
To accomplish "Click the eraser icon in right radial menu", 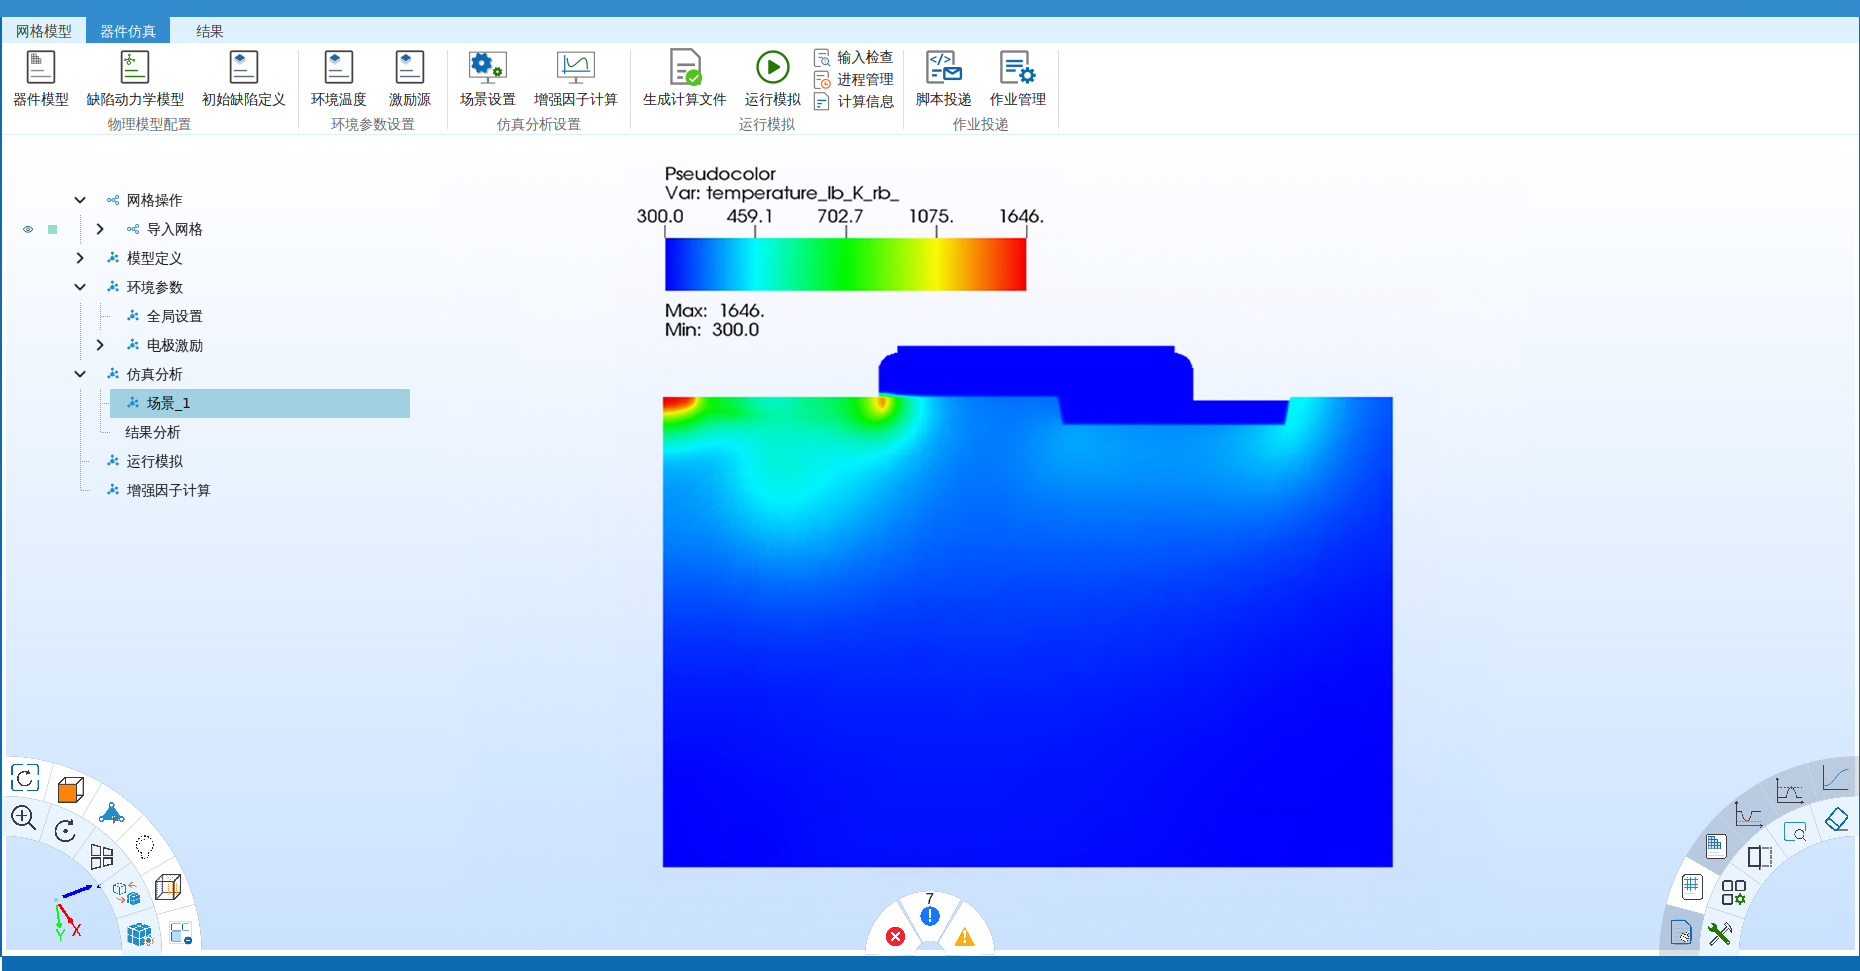I will 1836,820.
